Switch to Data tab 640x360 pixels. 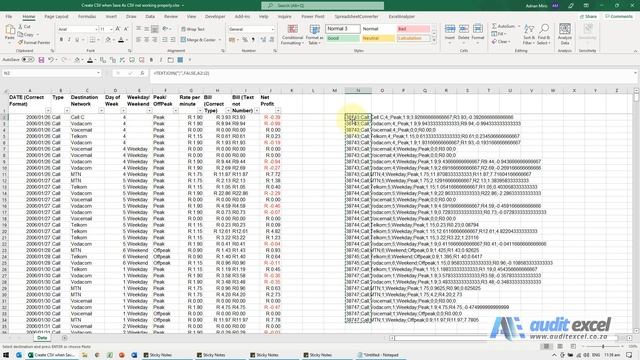[x=150, y=17]
